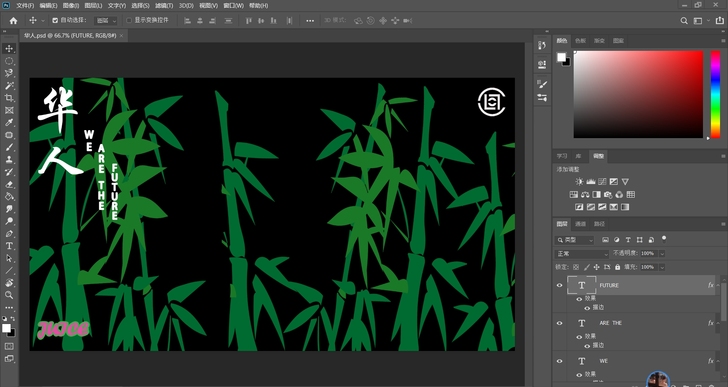728x387 pixels.
Task: Click the foreground color swatch in Color panel
Action: click(x=561, y=57)
